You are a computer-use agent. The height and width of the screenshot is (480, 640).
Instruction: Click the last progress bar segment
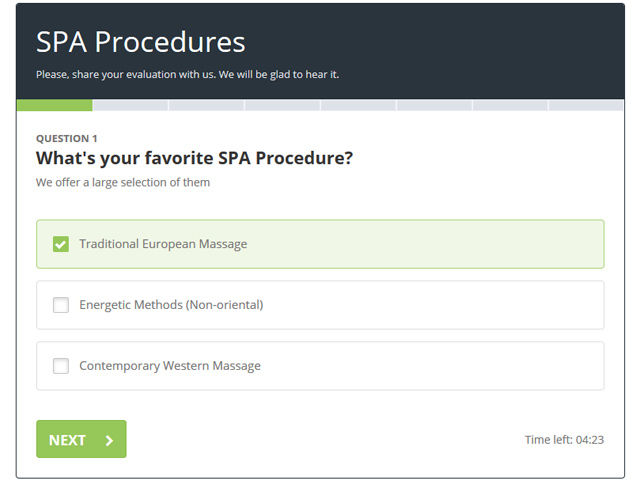click(x=586, y=105)
